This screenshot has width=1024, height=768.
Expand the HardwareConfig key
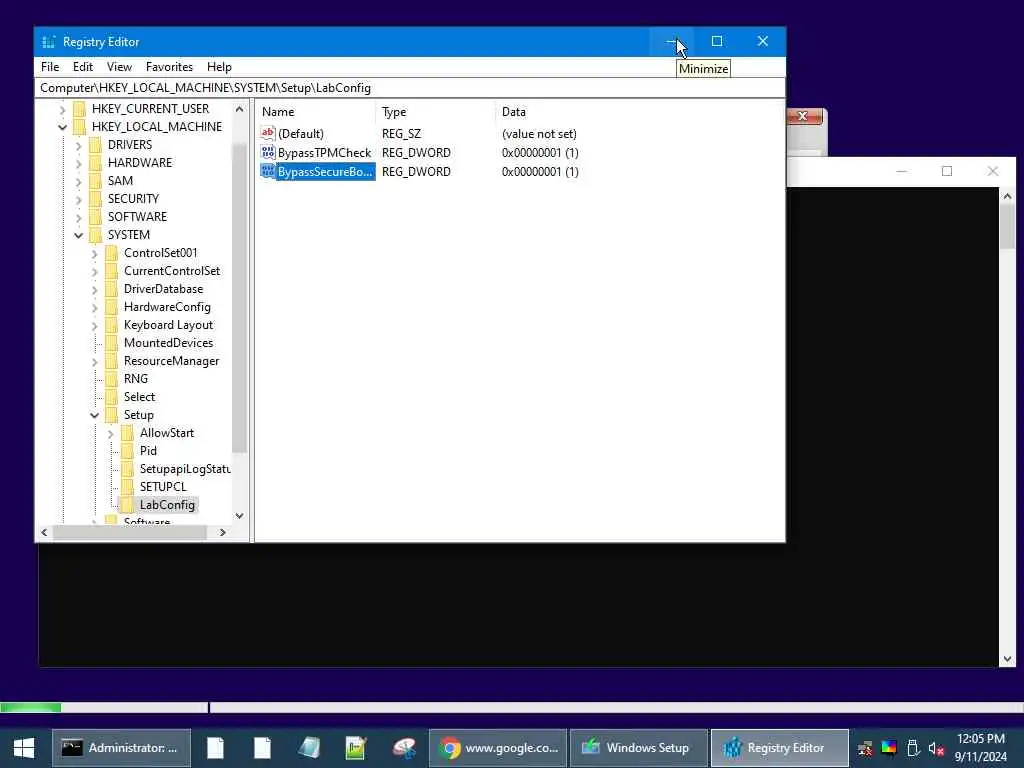(x=95, y=307)
